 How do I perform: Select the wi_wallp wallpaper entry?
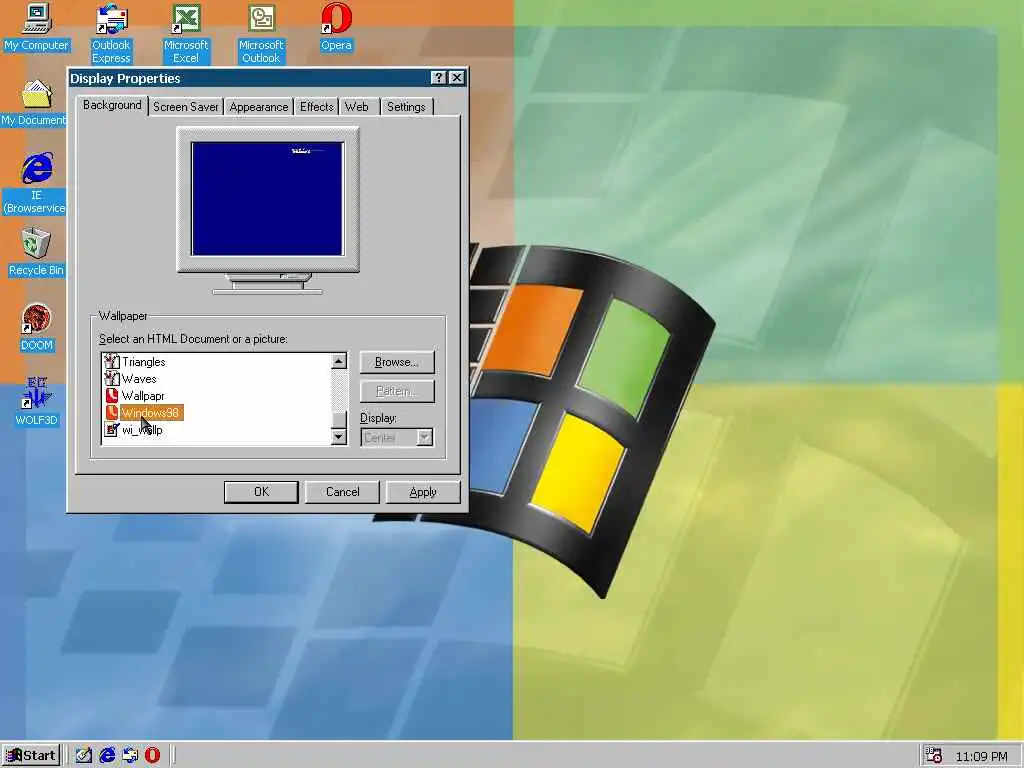click(142, 430)
